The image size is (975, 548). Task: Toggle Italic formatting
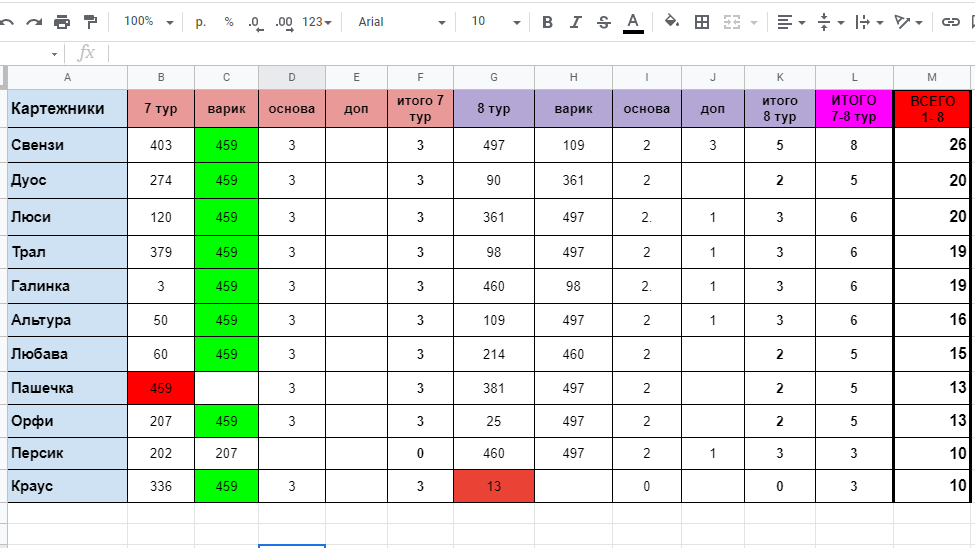coord(575,22)
